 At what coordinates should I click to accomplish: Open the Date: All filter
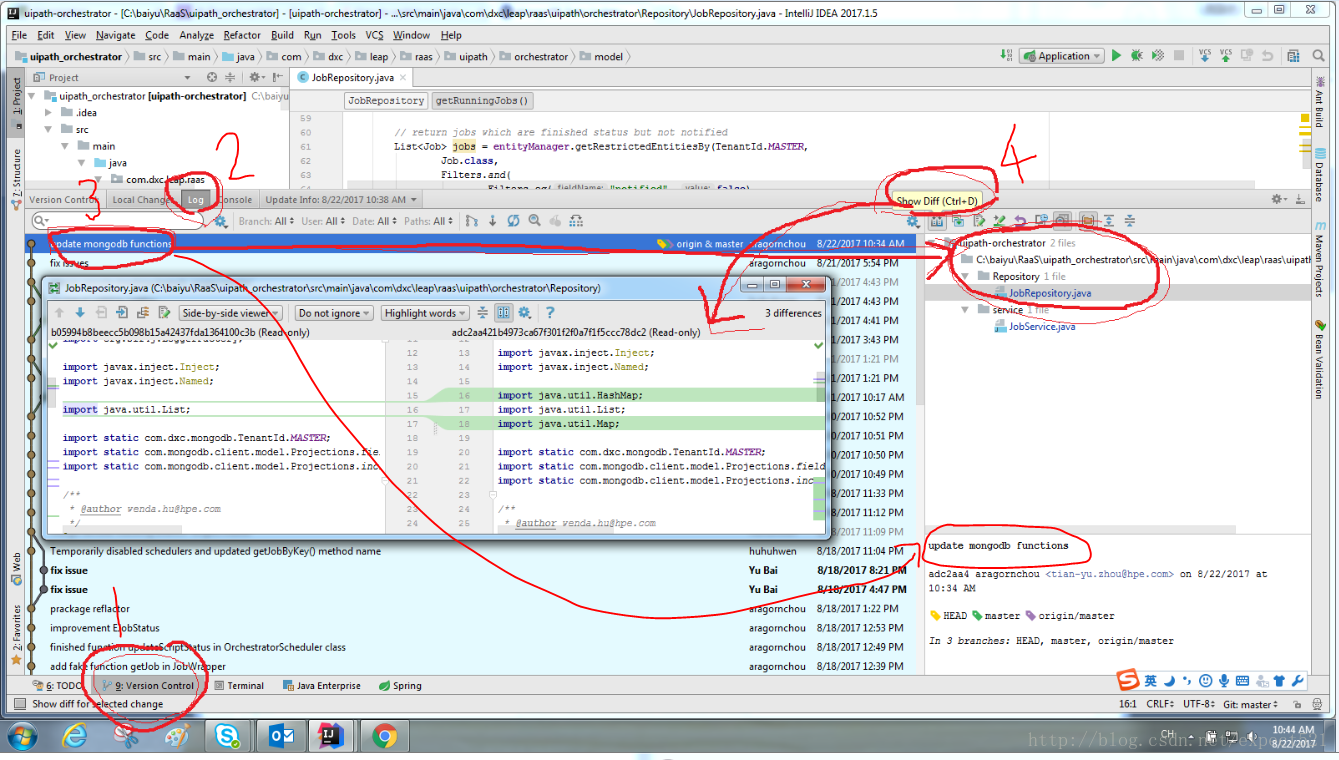point(375,221)
